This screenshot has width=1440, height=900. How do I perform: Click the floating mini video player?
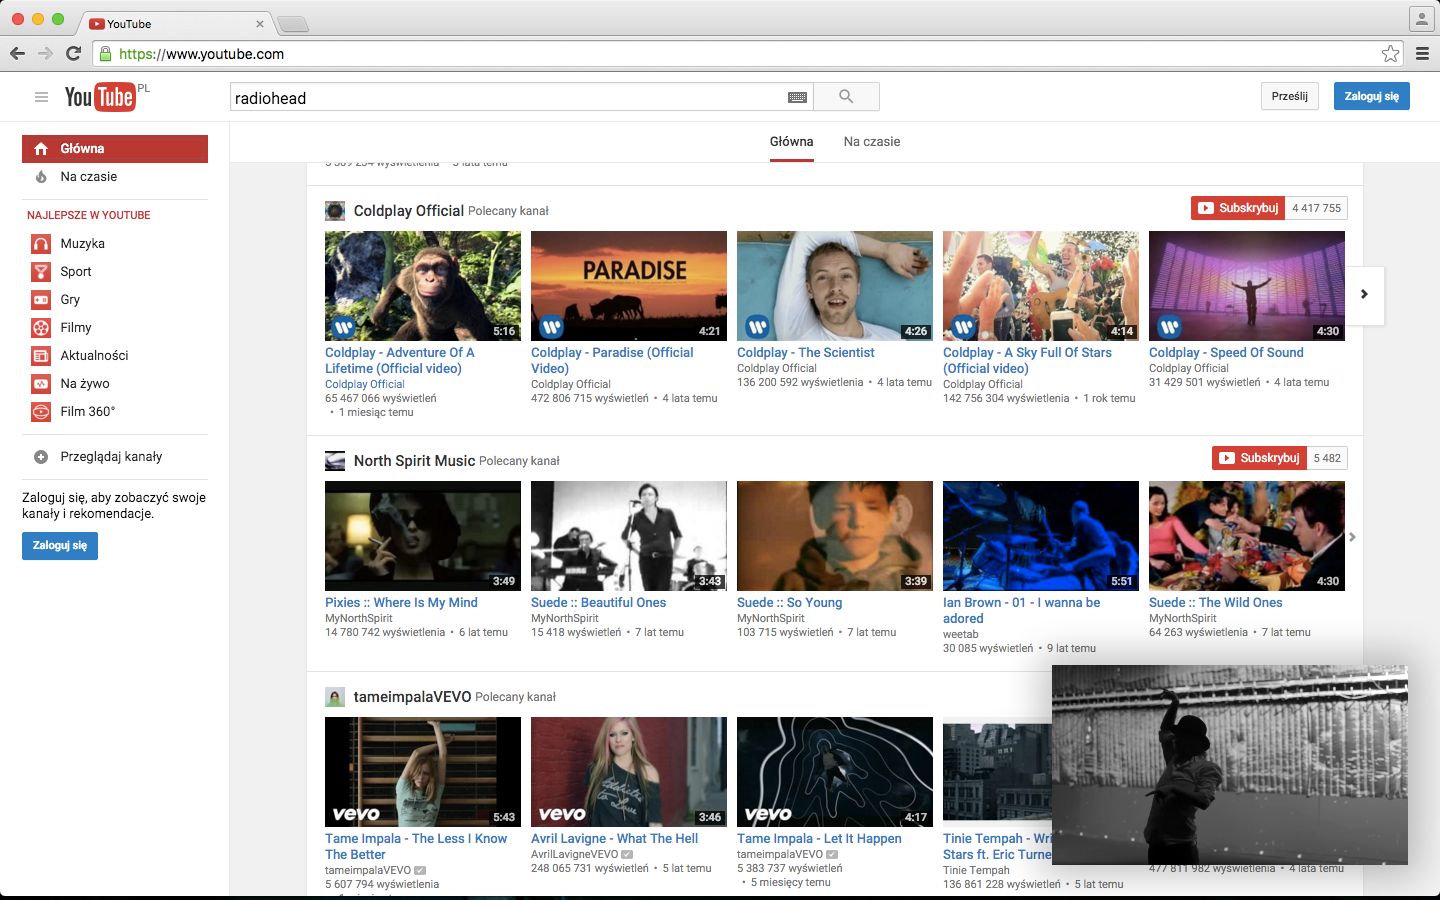click(1230, 765)
